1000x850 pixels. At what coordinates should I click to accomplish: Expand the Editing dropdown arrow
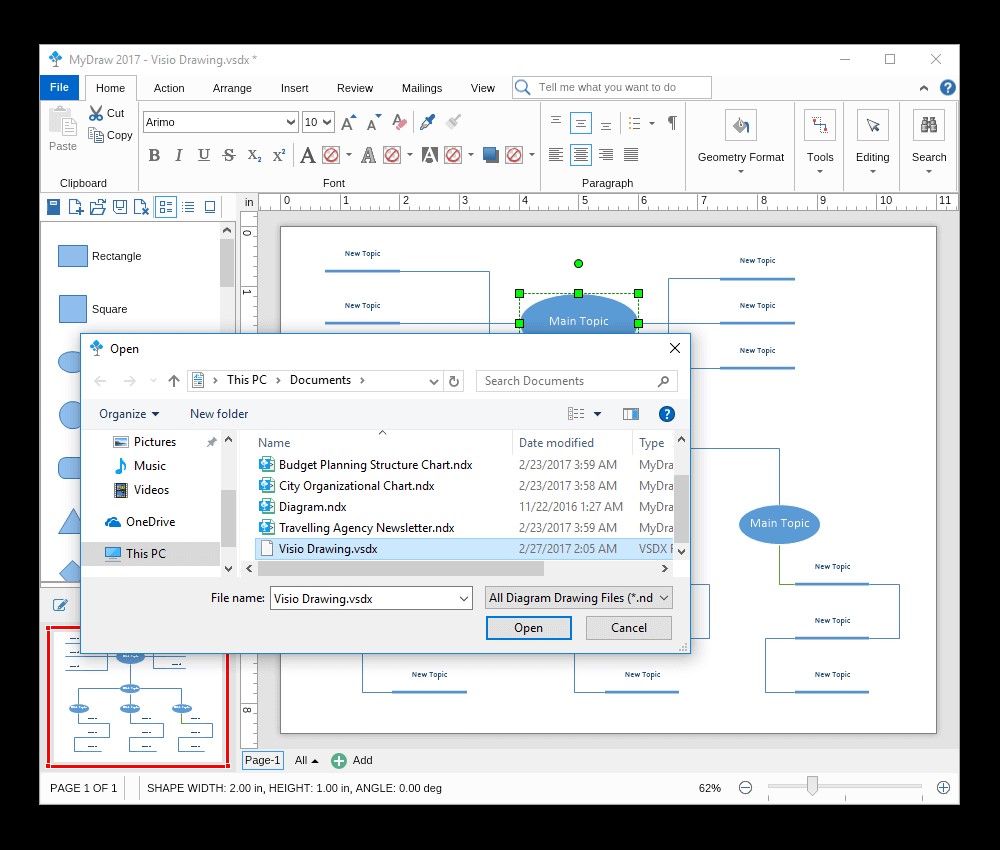coord(872,172)
